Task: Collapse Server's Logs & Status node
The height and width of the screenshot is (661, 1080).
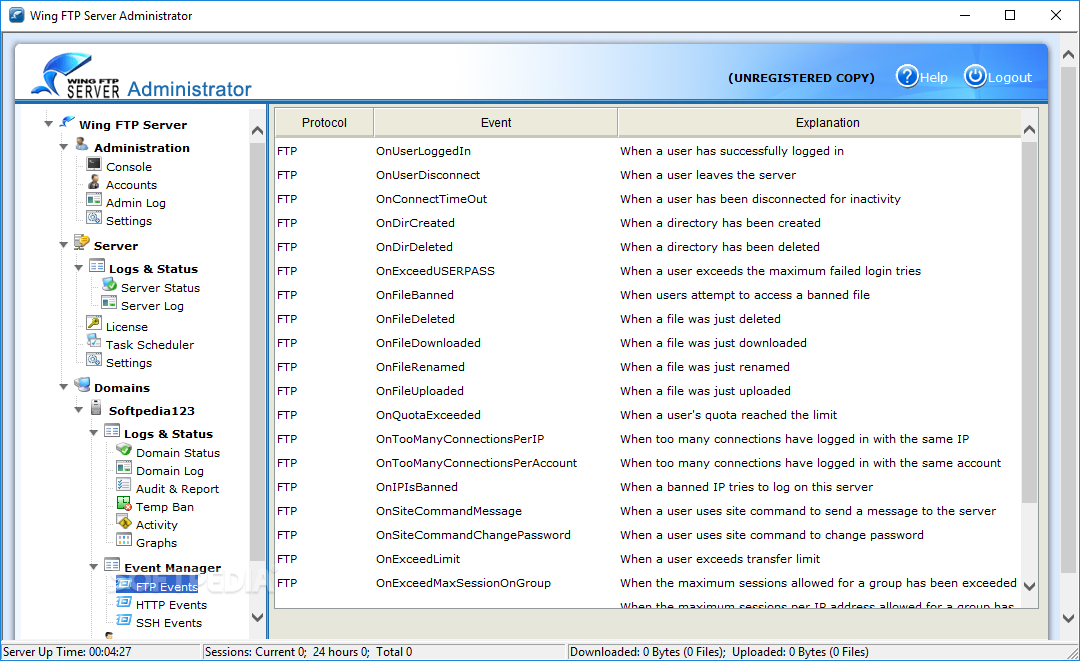Action: (79, 268)
